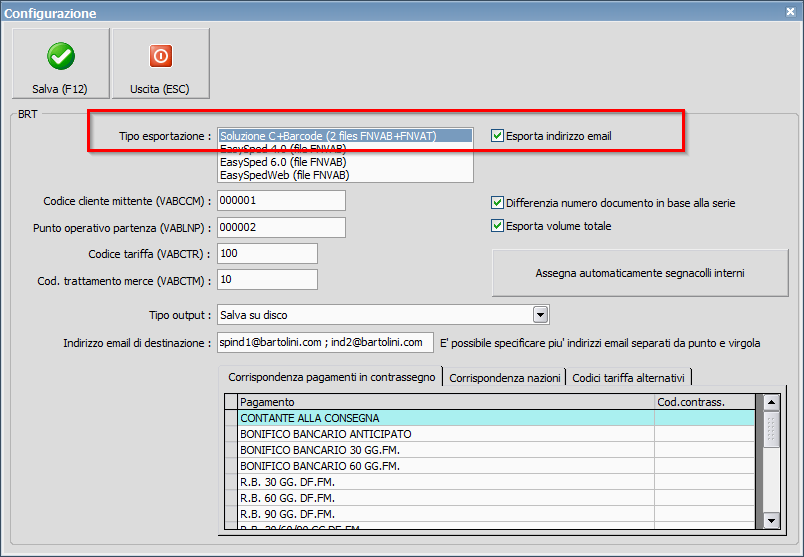The width and height of the screenshot is (804, 557).
Task: Click Cod.contrass. cell of CONTANTE ALLA CONSEGNA
Action: click(x=705, y=418)
